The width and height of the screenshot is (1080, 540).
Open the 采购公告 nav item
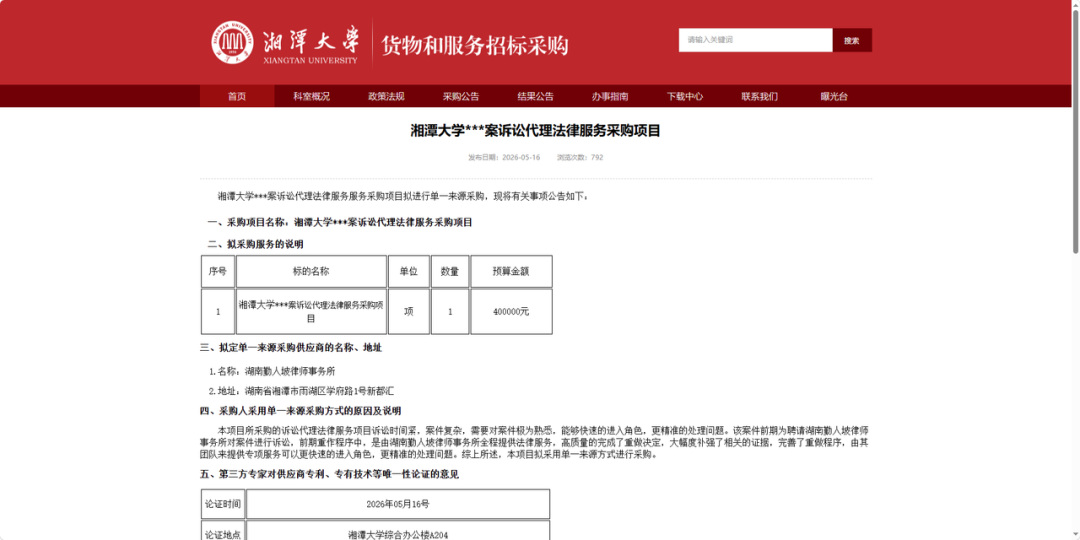point(461,96)
